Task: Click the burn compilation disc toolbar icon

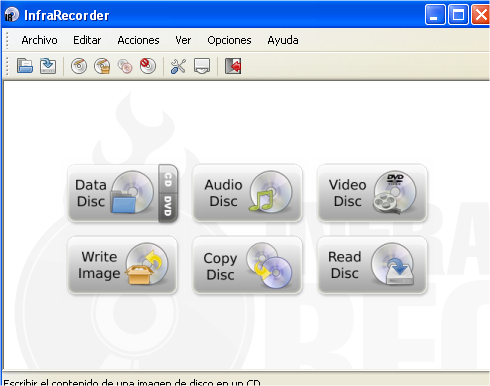Action: tap(79, 66)
